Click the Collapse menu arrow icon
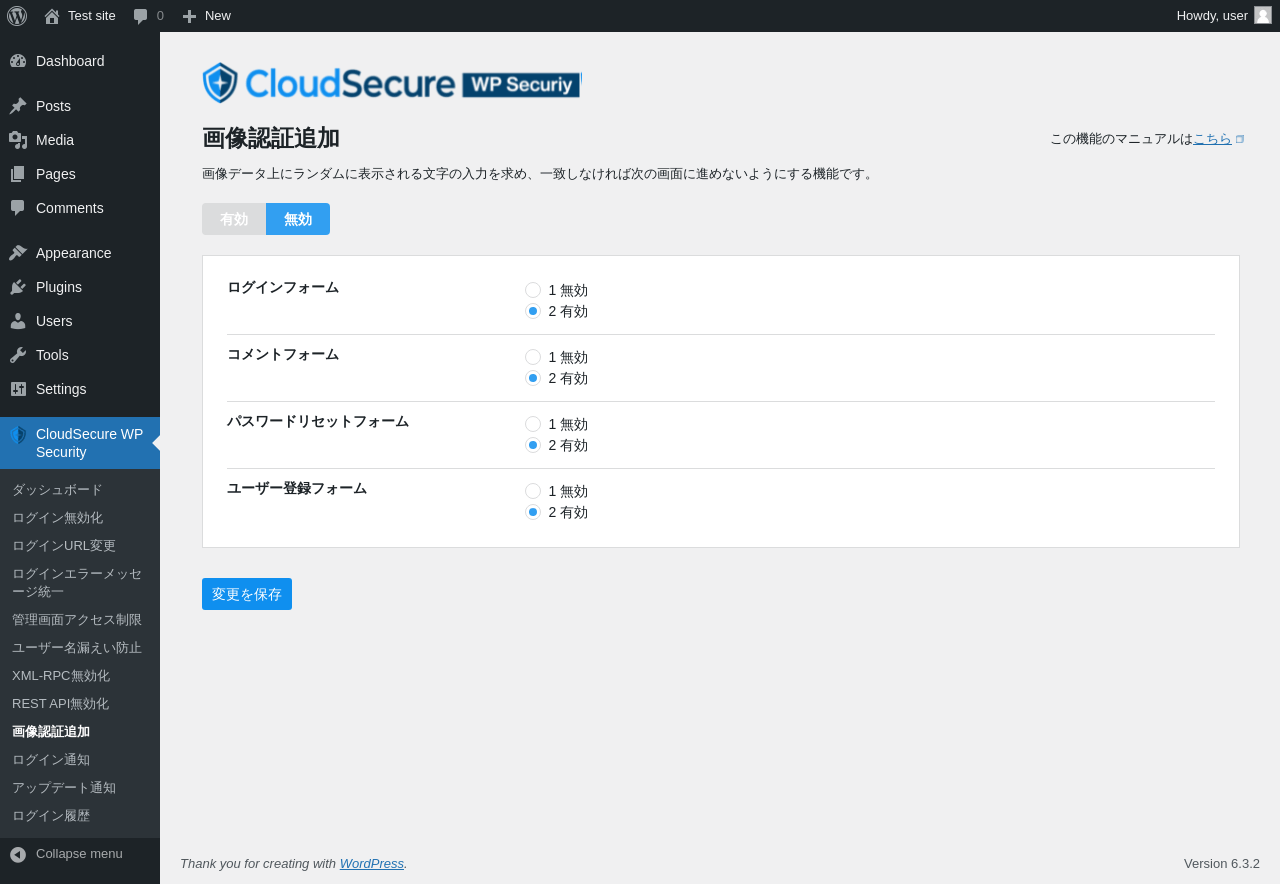This screenshot has height=884, width=1280. (x=18, y=855)
